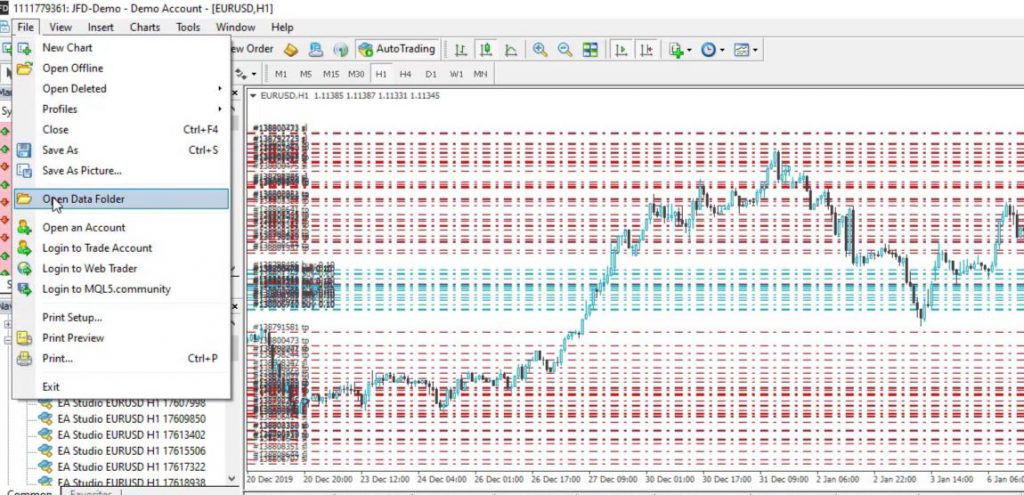This screenshot has width=1024, height=495.
Task: Choose Close from File menu
Action: 121,129
